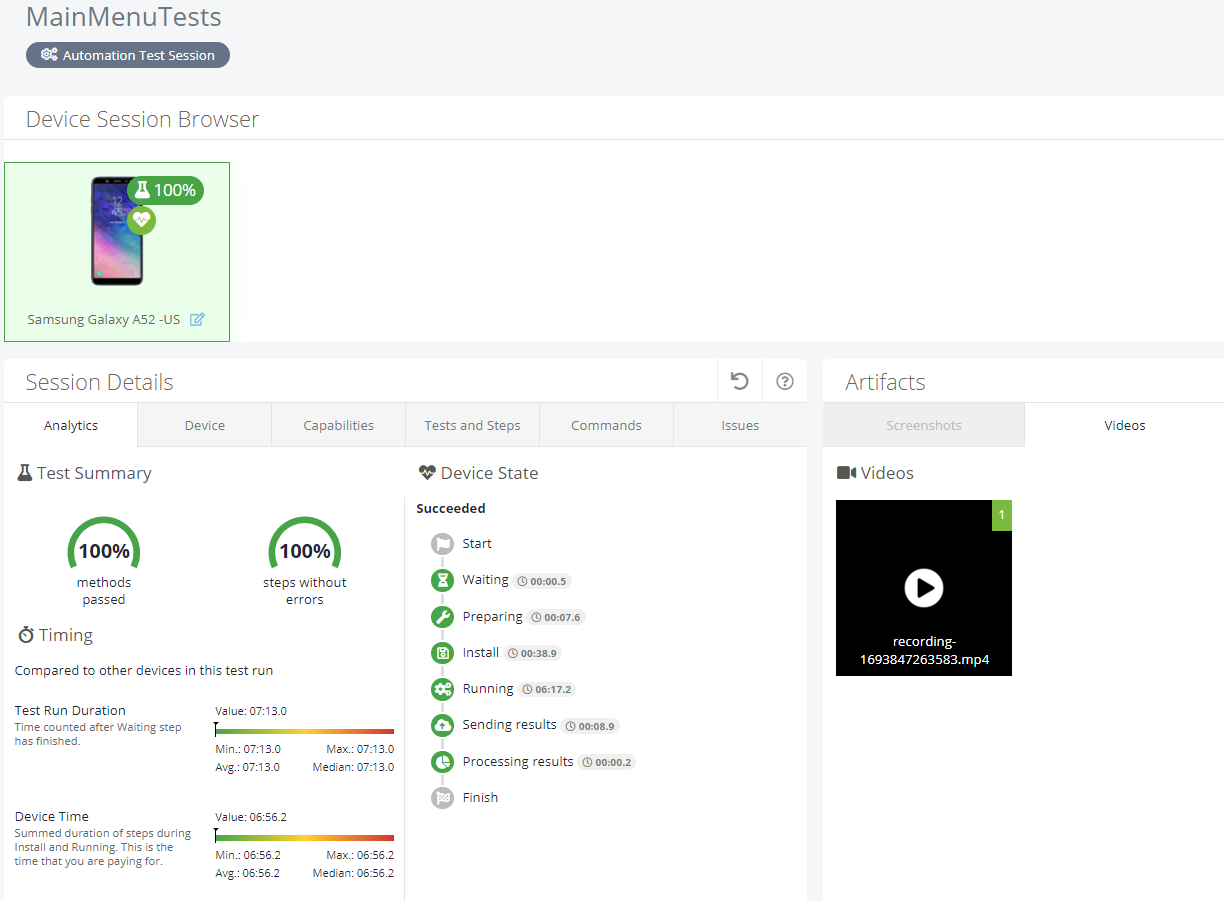Click the reset icon in Session Details
This screenshot has height=901, width=1224.
click(x=739, y=381)
